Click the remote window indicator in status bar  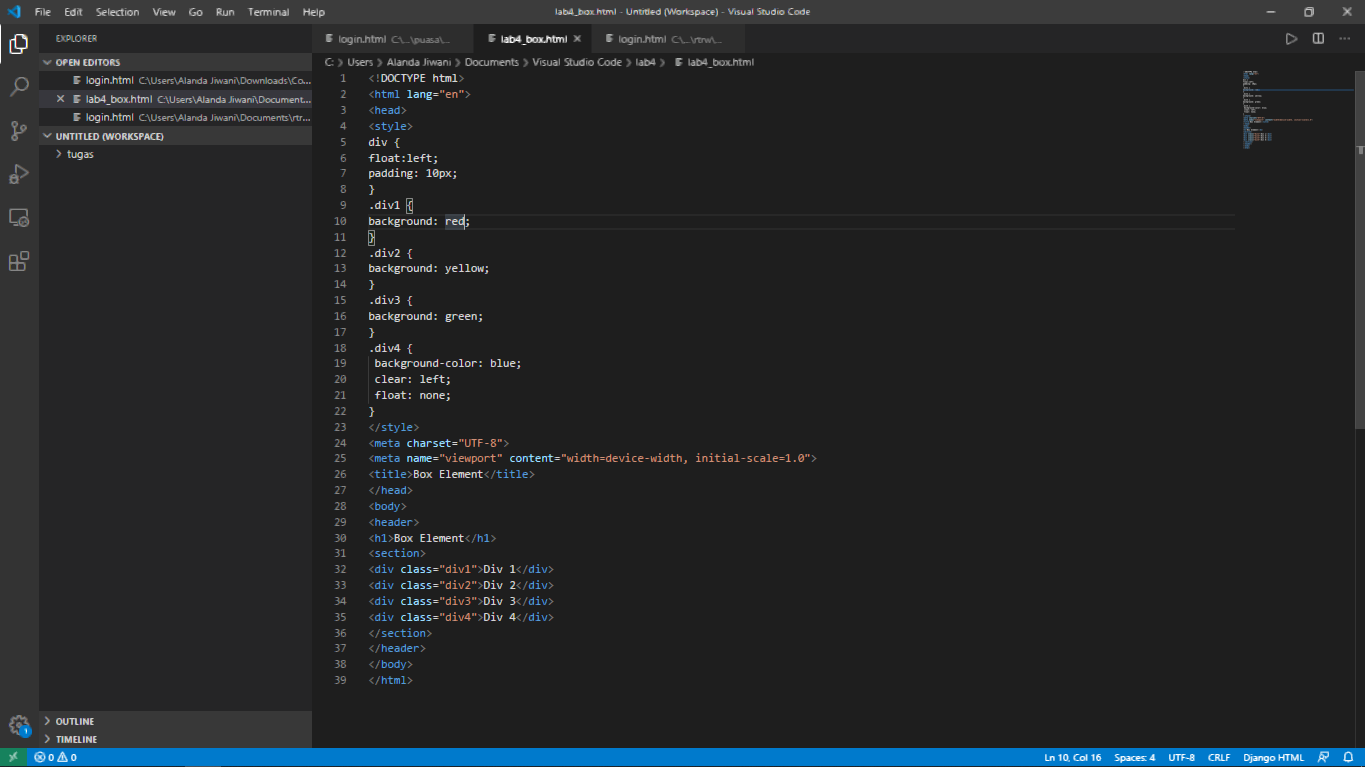(13, 757)
